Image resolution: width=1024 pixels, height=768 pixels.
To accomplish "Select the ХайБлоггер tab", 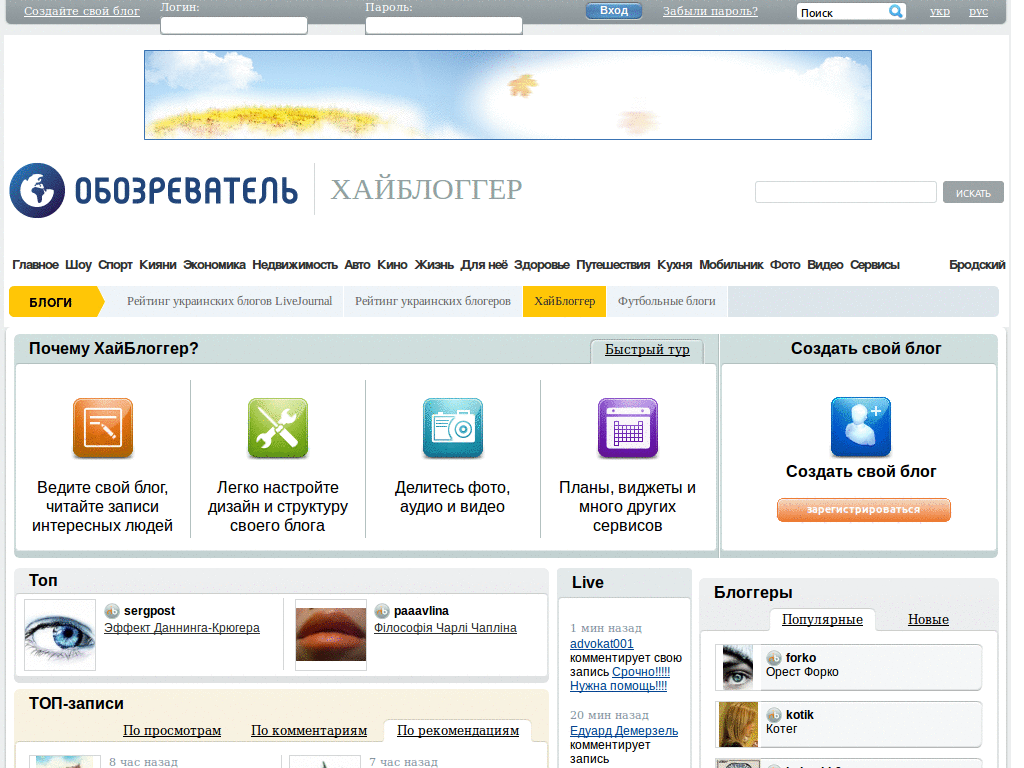I will point(564,301).
